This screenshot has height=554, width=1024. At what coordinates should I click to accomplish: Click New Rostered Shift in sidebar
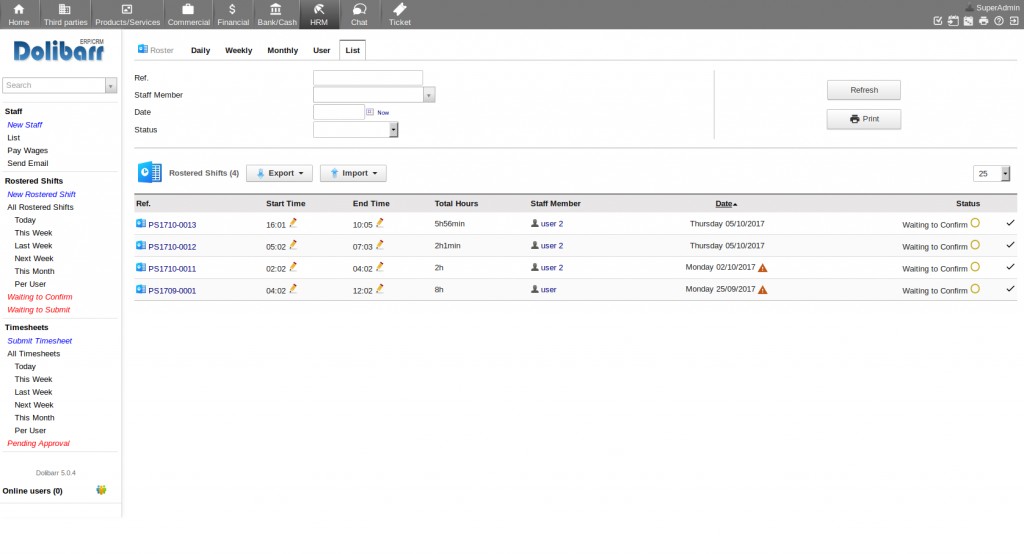tap(41, 194)
